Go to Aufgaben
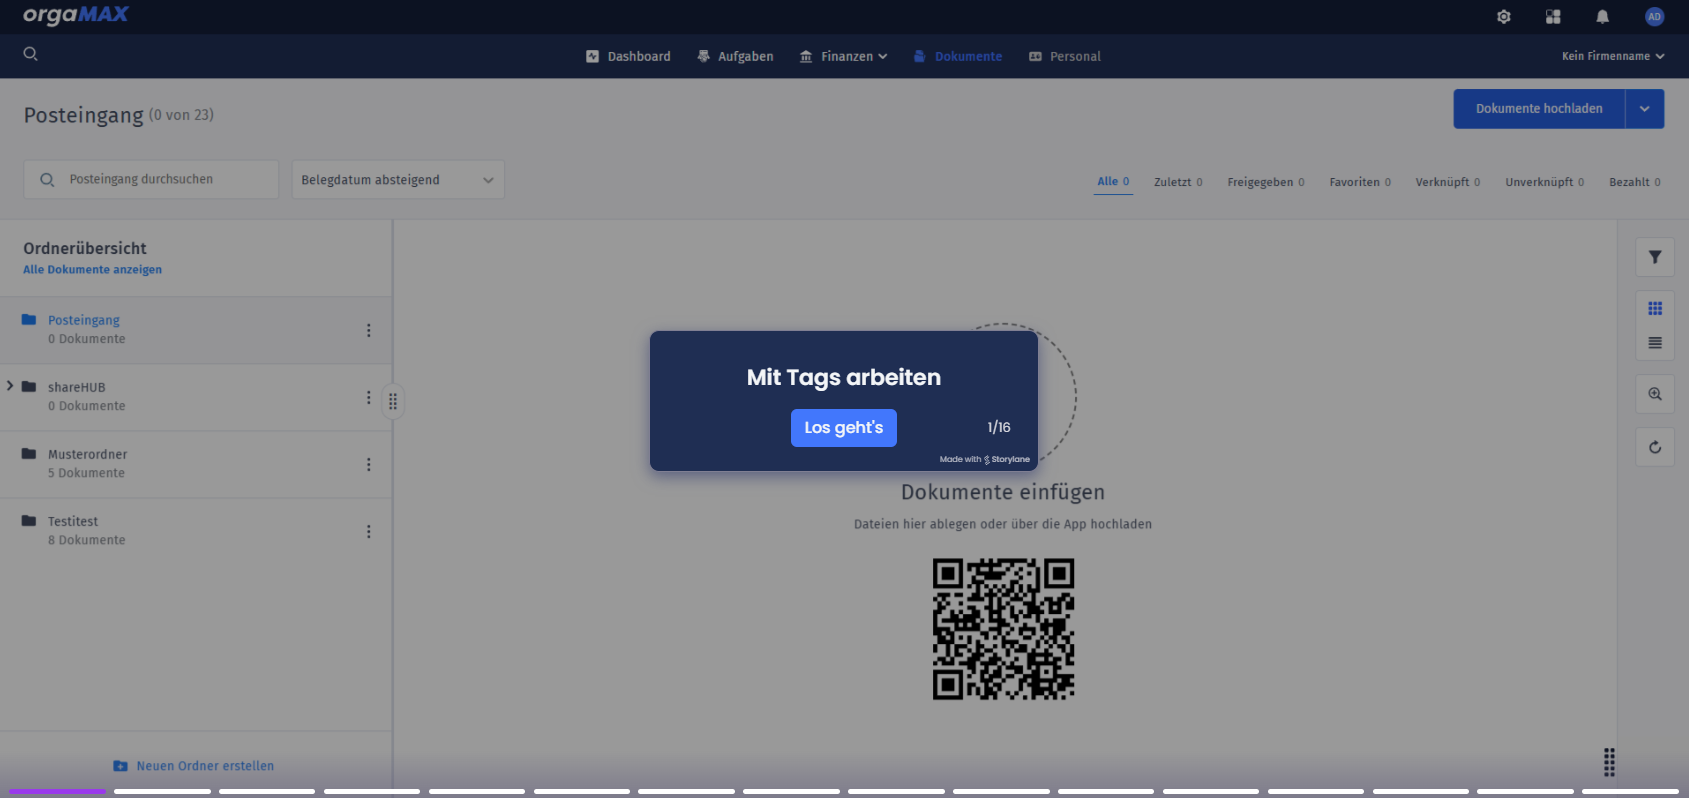 [735, 57]
